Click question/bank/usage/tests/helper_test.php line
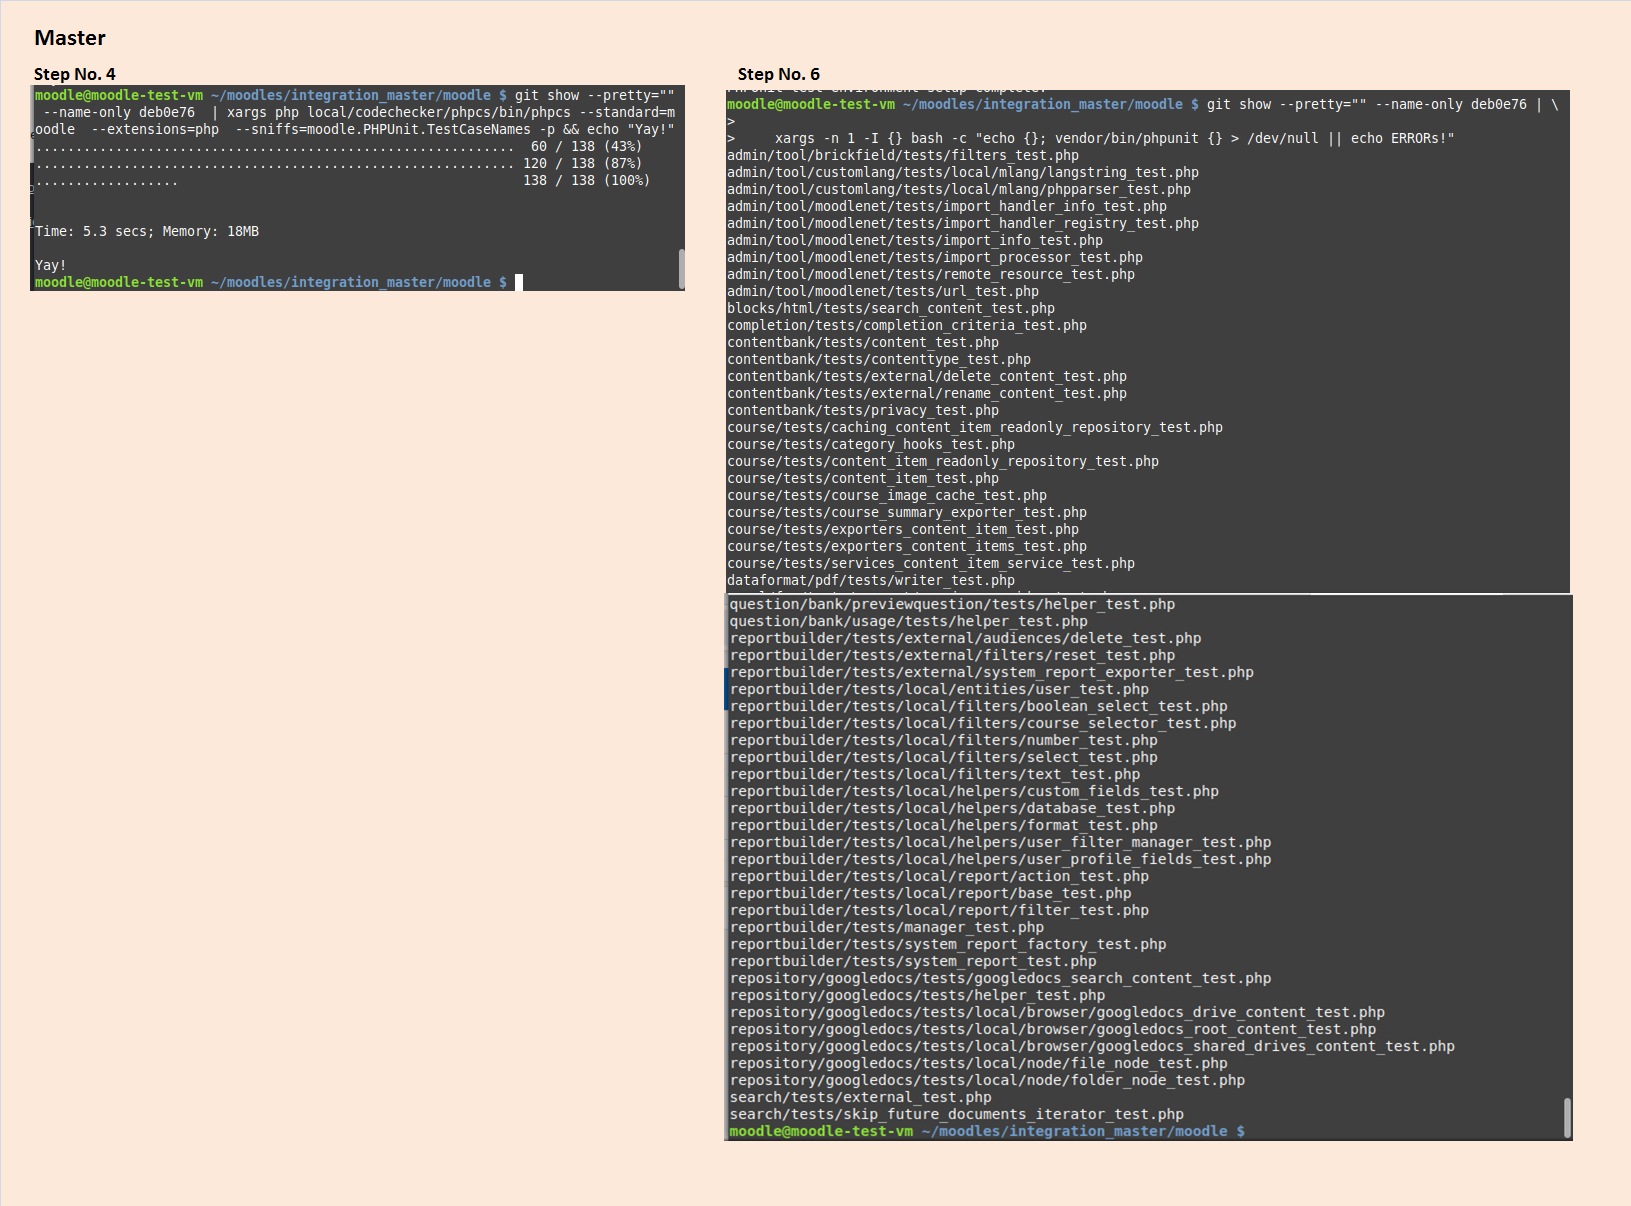This screenshot has width=1631, height=1206. tap(909, 621)
